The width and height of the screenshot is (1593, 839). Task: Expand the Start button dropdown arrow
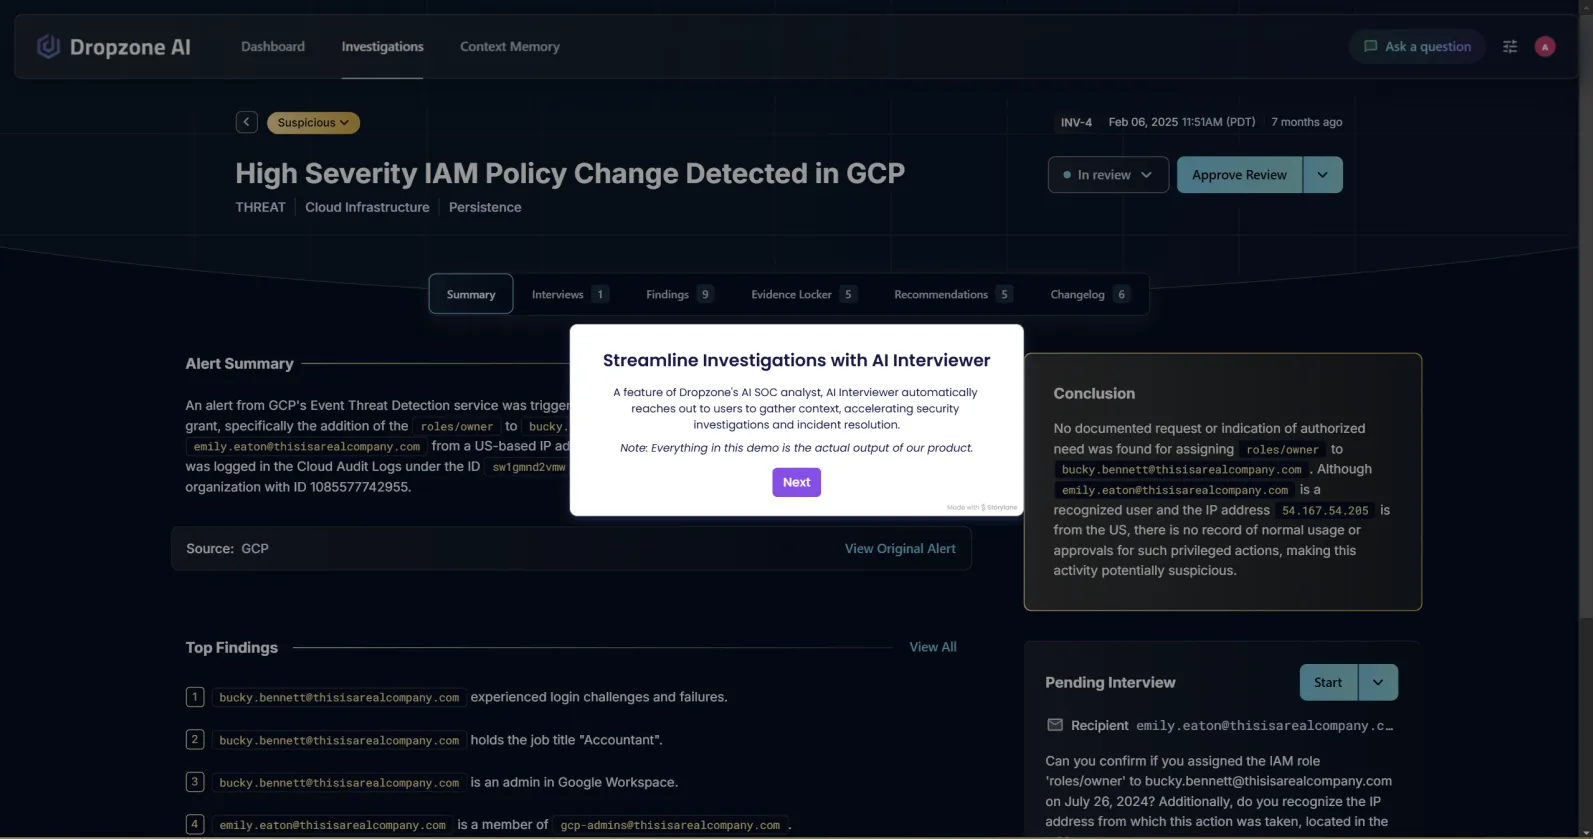[x=1378, y=683]
